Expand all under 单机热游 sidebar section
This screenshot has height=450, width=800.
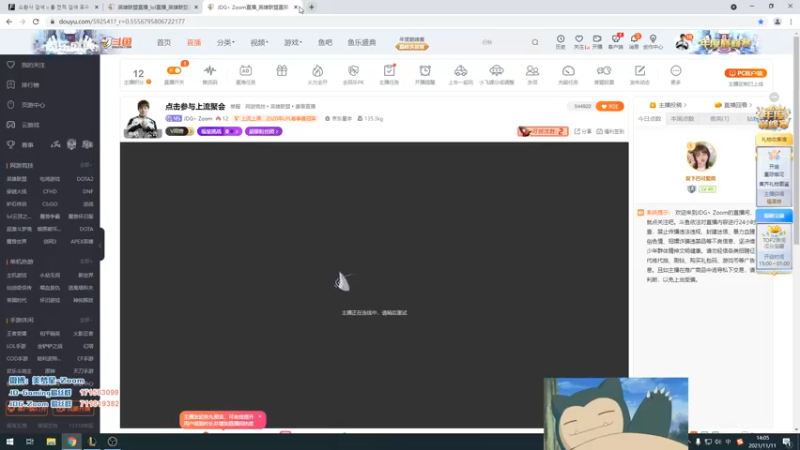[86, 261]
